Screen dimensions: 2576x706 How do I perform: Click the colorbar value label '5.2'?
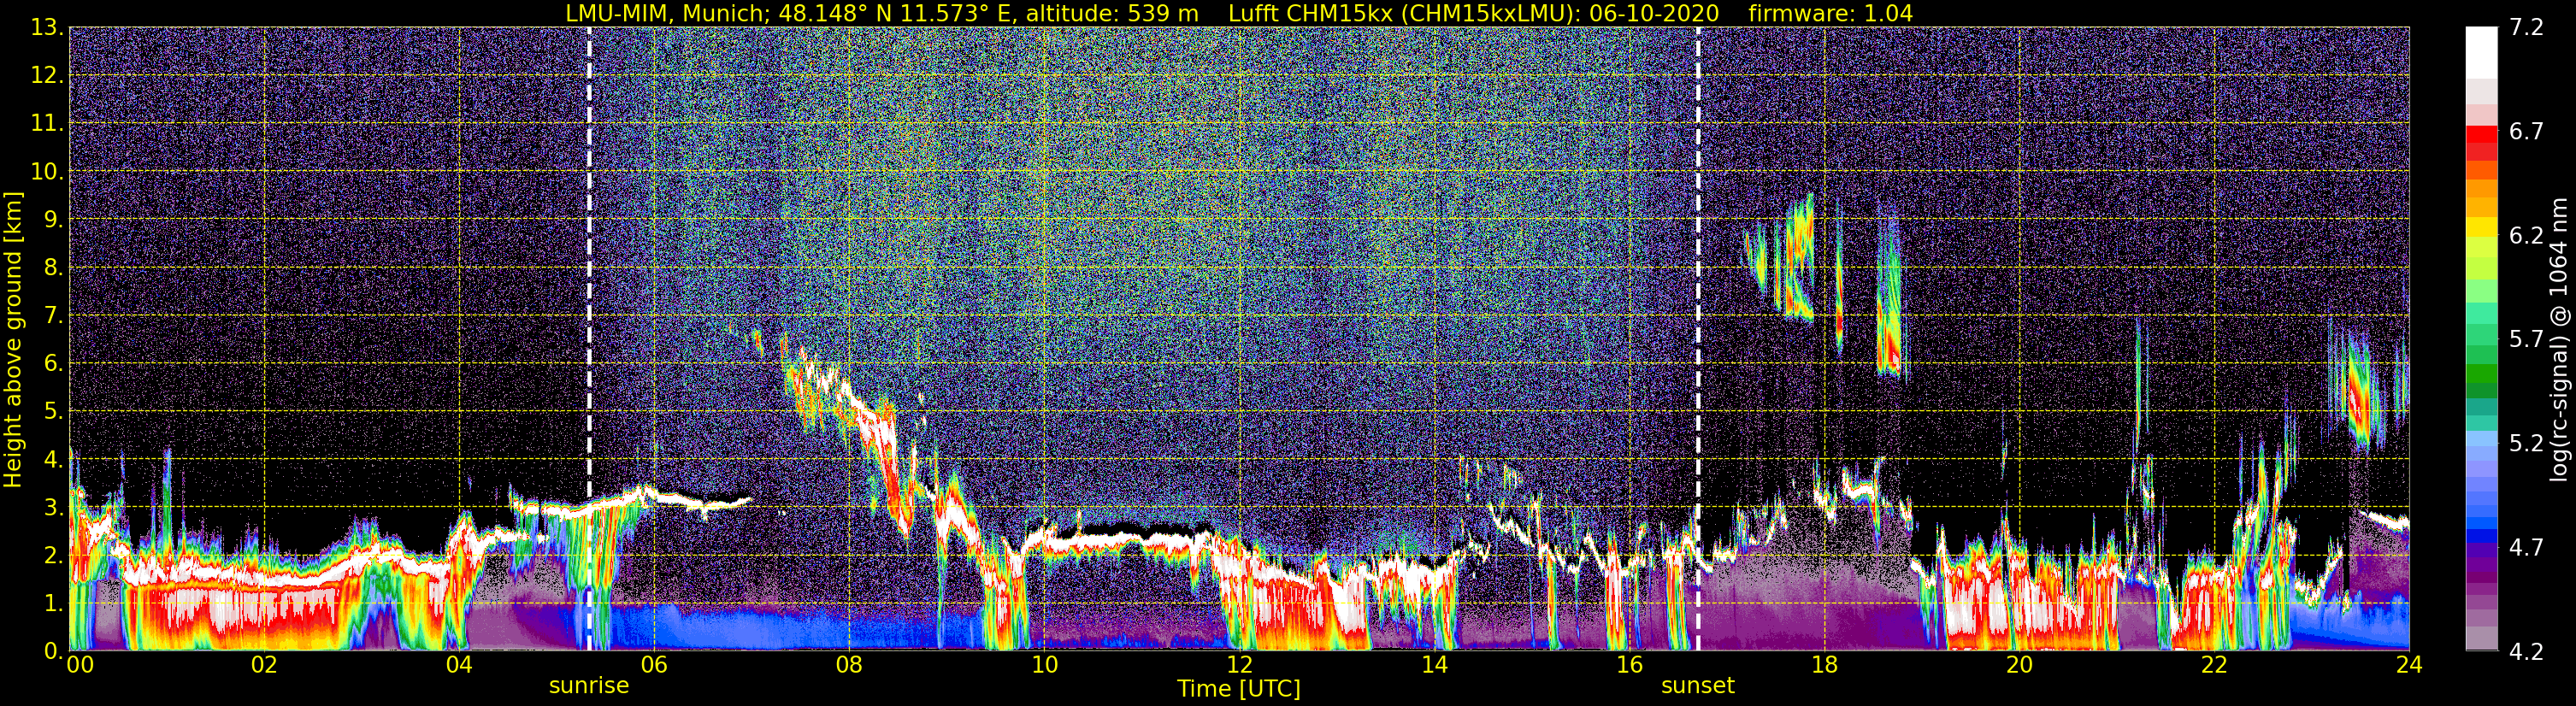click(x=2526, y=443)
